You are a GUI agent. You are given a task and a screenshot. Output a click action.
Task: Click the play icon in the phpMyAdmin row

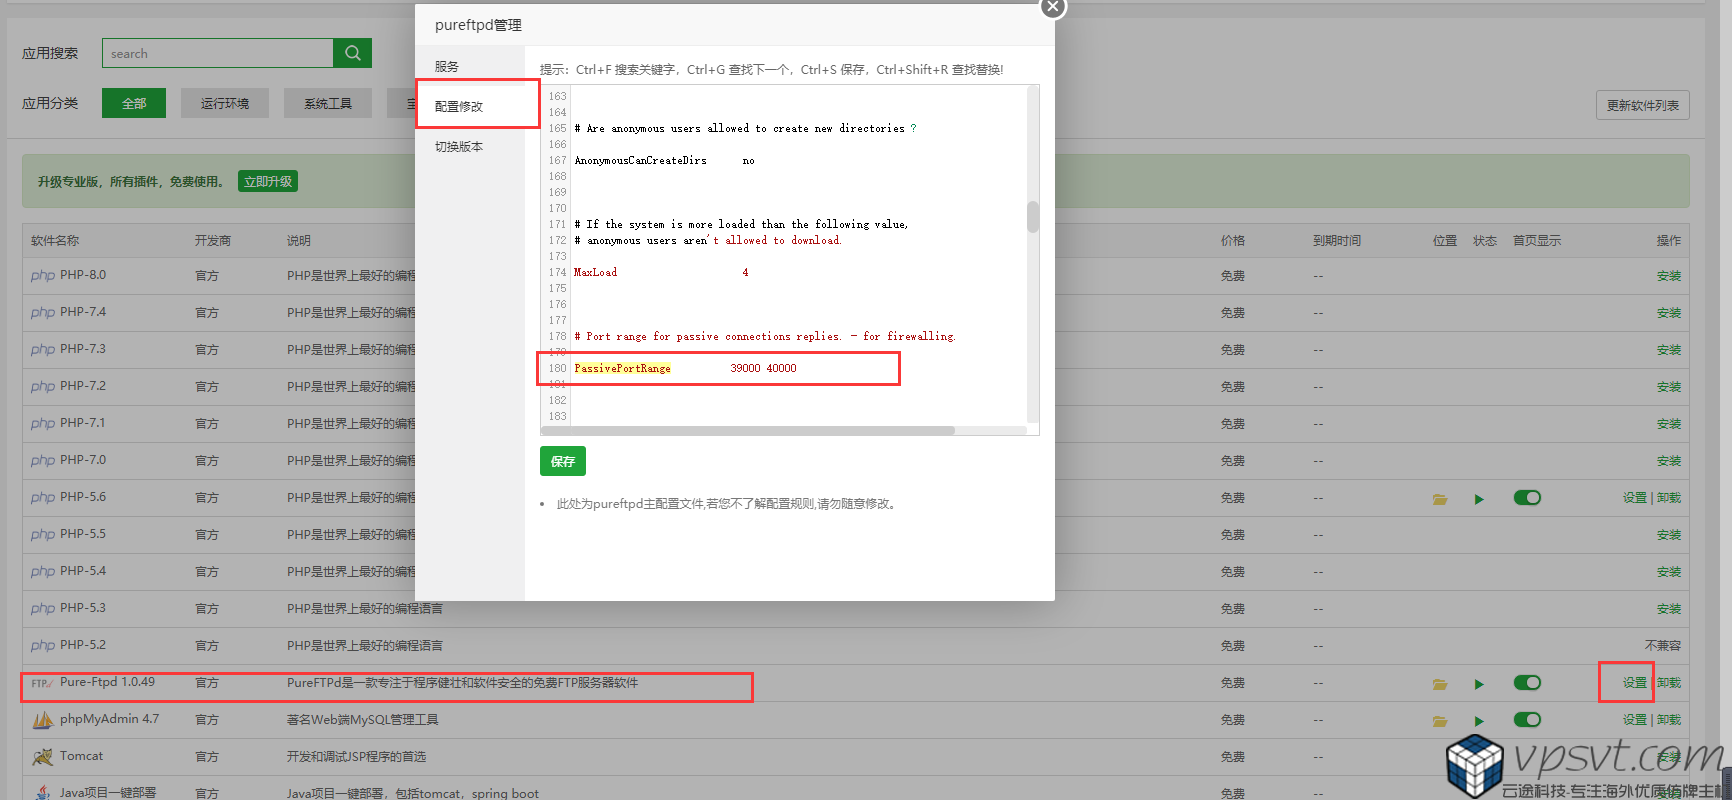(x=1479, y=721)
